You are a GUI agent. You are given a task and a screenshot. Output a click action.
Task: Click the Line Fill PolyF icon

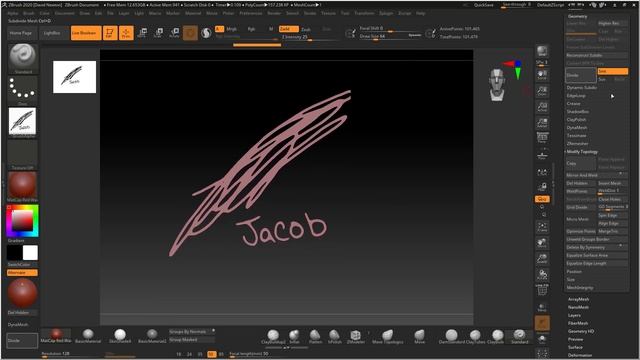click(x=542, y=289)
